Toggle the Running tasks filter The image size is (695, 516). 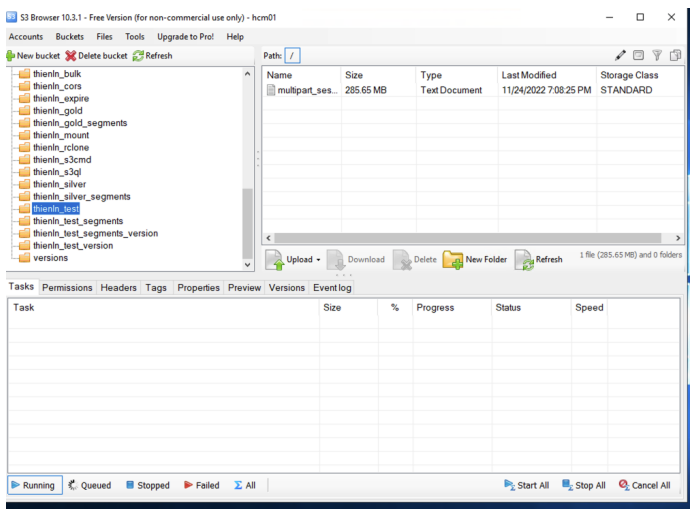[x=32, y=486]
